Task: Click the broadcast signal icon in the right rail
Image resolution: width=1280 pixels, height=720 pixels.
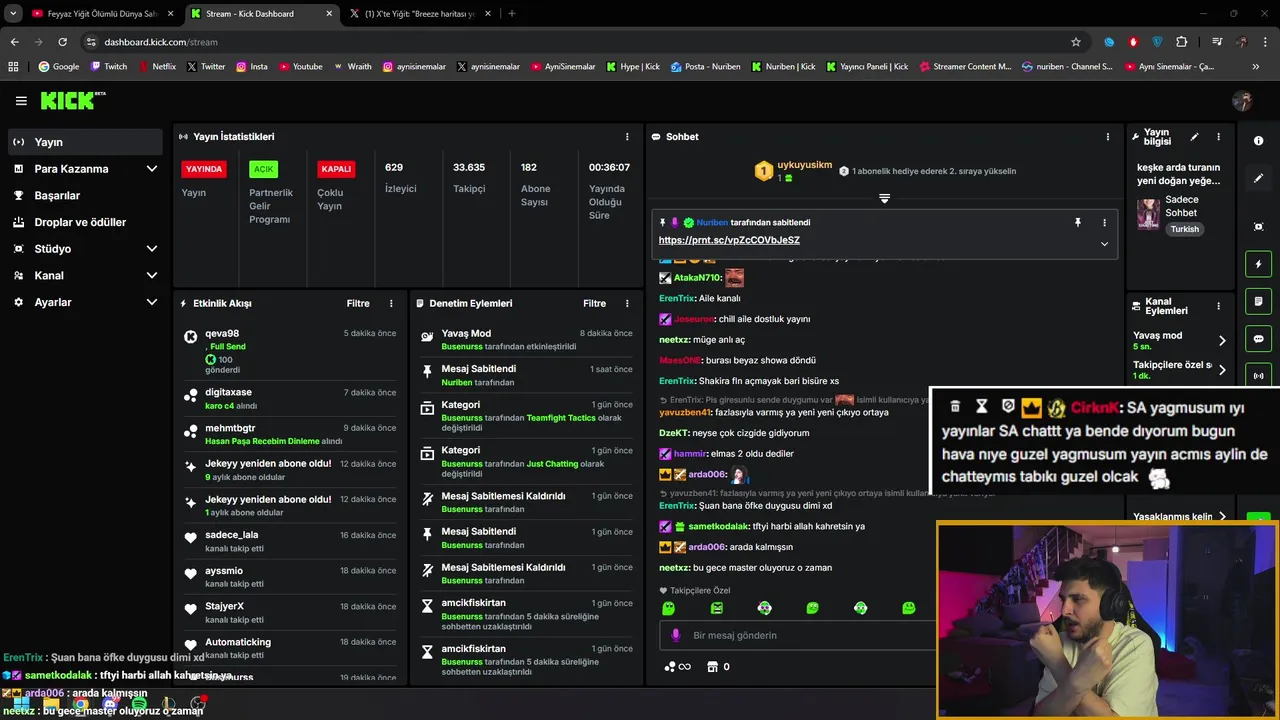Action: point(1258,376)
